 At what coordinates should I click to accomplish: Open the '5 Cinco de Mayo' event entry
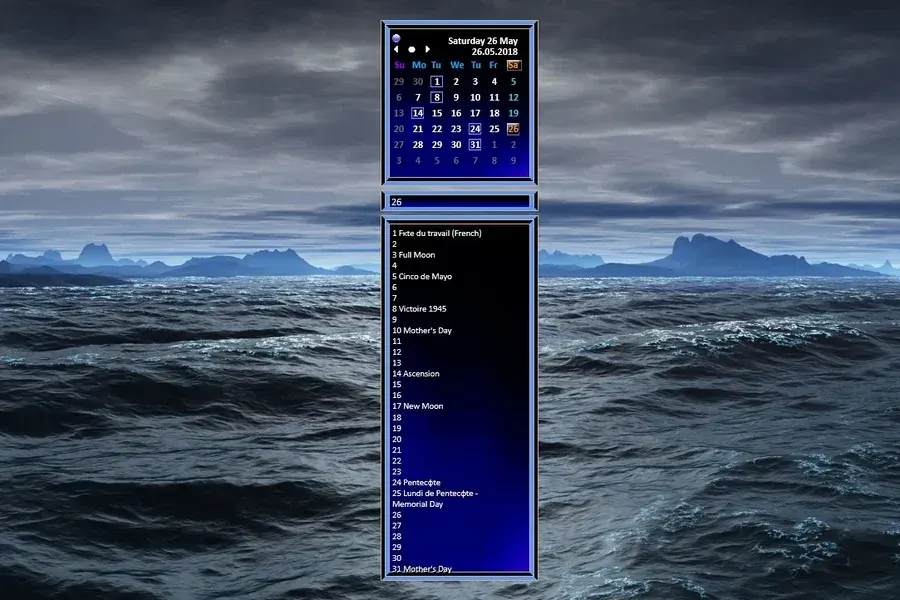pos(422,276)
